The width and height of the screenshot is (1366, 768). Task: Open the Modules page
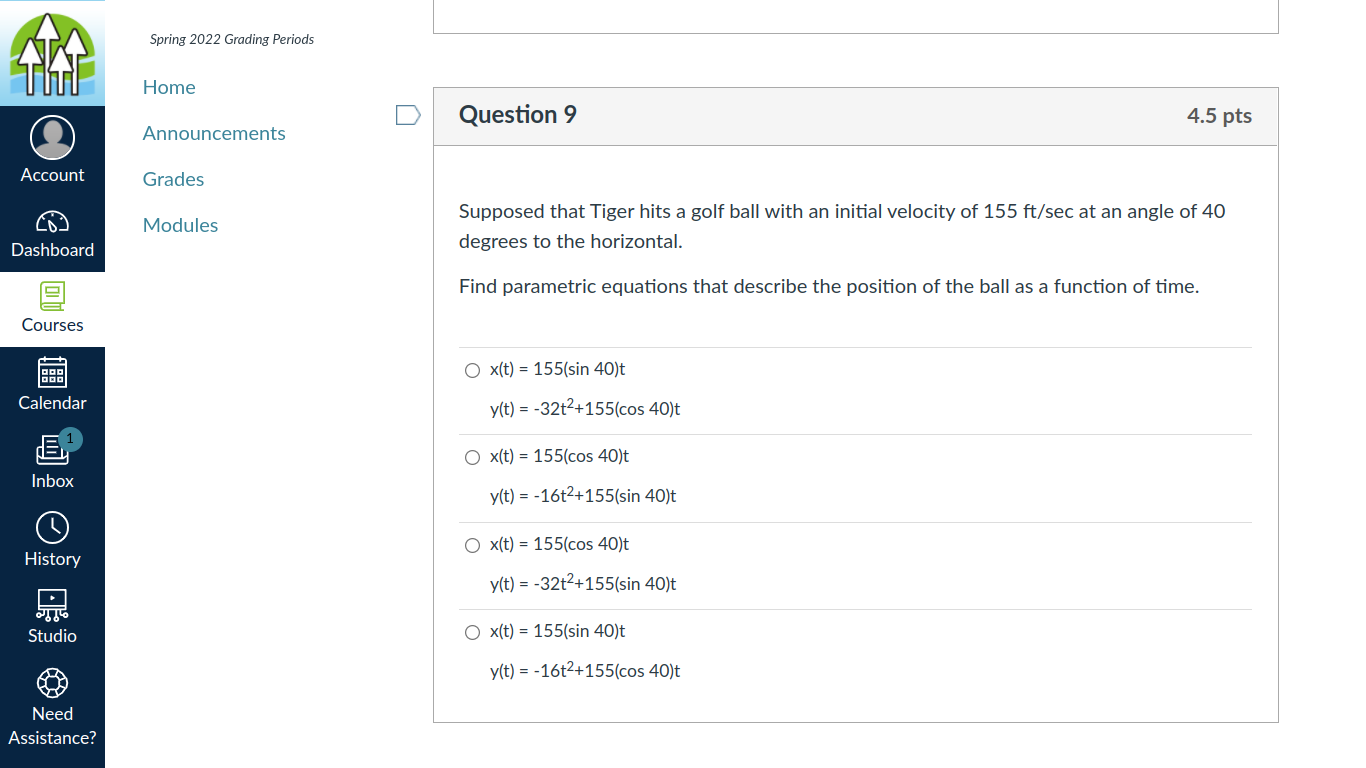pos(180,225)
